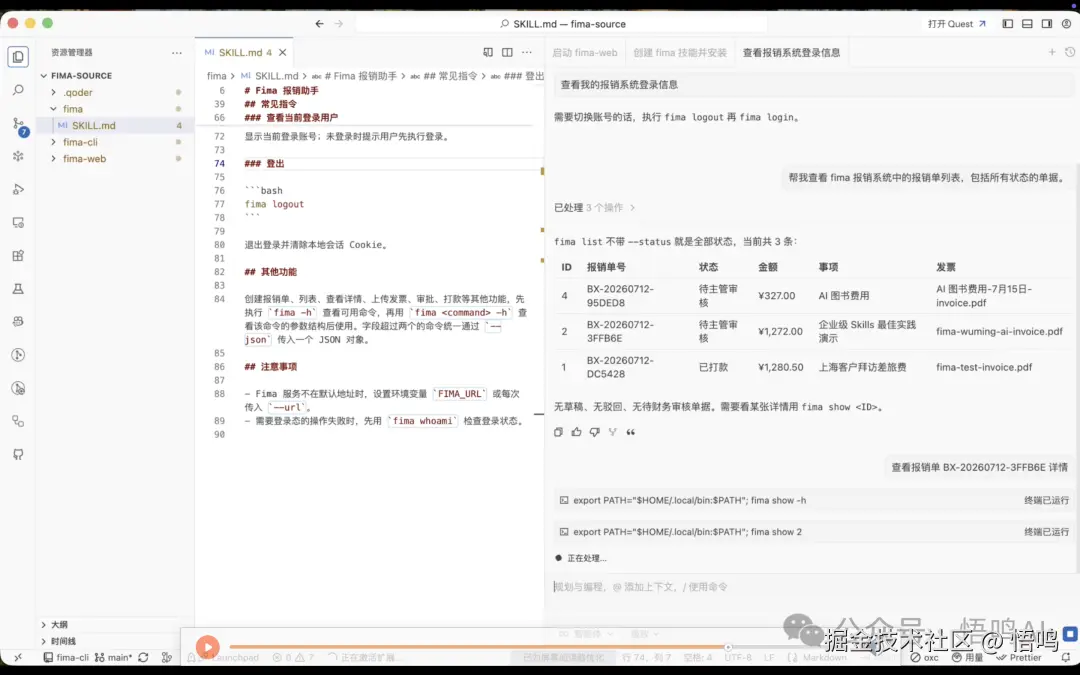
Task: Open notifications bell in status bar
Action: 1067,658
